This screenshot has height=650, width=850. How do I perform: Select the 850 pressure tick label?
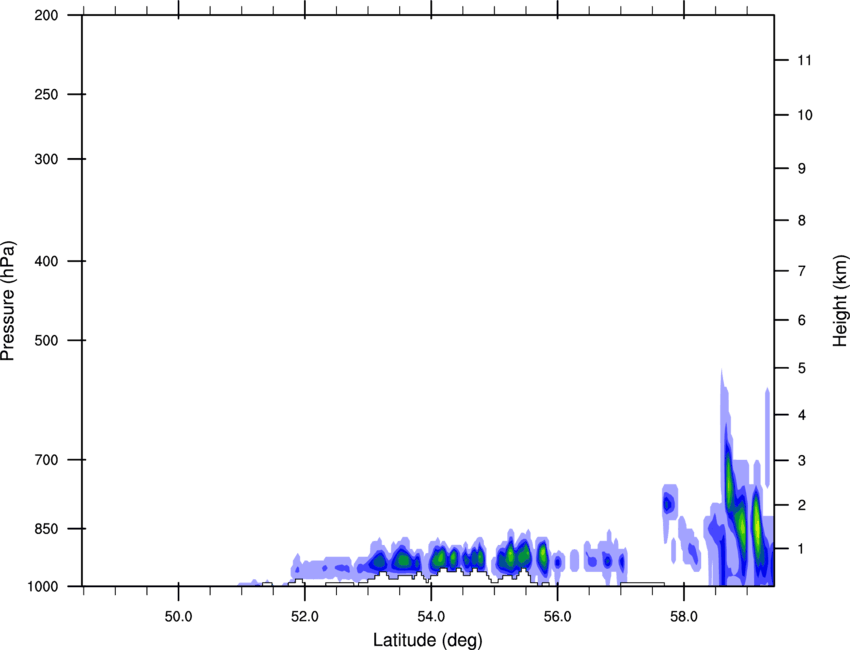(47, 529)
